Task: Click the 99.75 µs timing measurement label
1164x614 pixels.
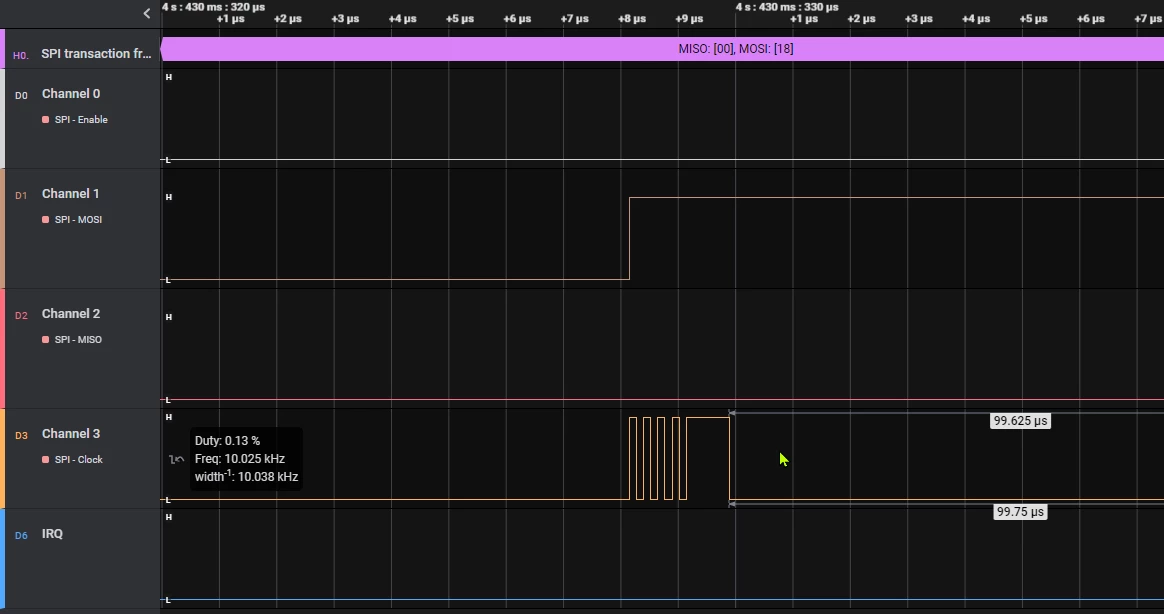Action: [x=1020, y=512]
